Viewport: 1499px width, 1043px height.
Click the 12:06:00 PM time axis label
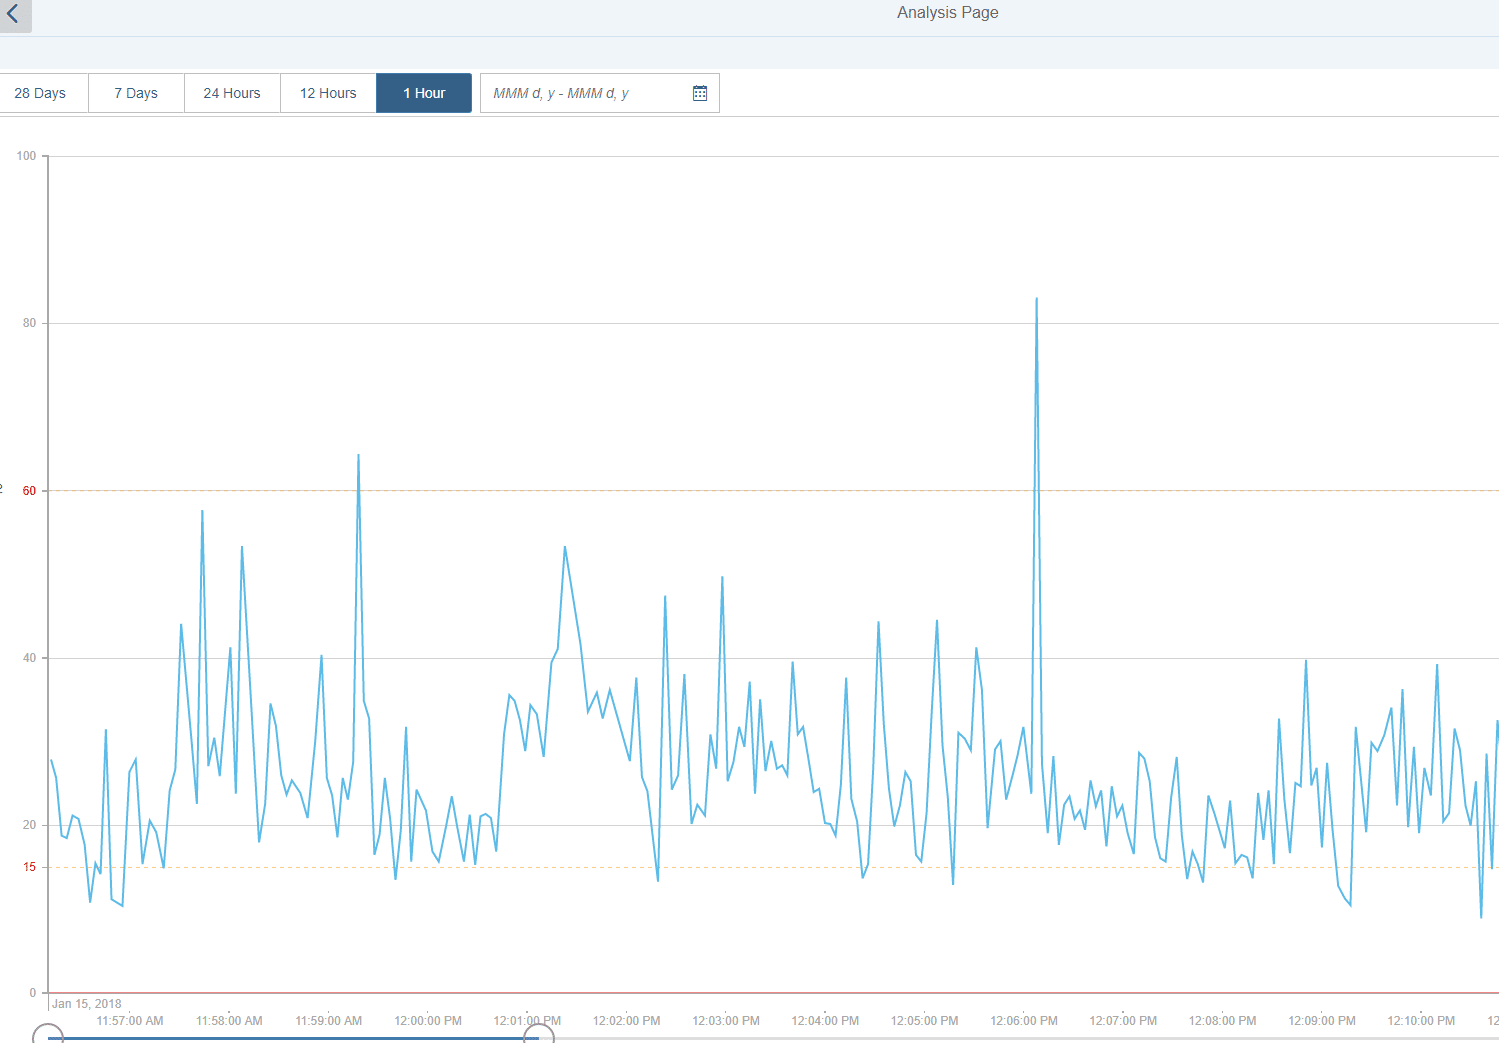[x=1024, y=1021]
